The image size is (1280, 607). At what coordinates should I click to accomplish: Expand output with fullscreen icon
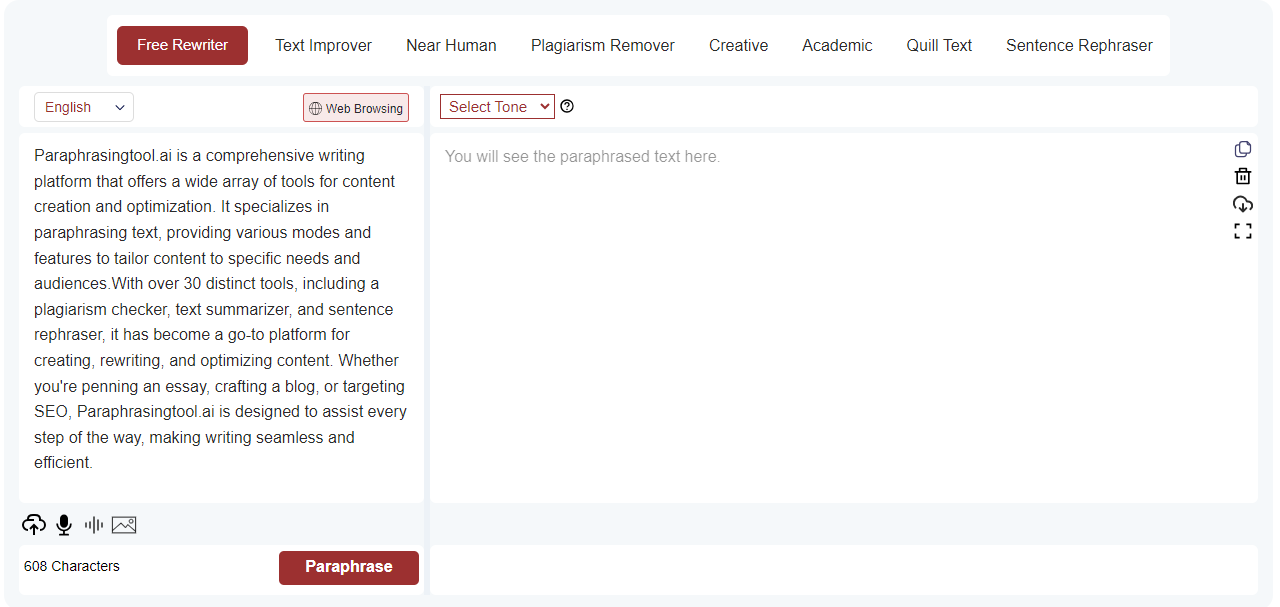click(1243, 231)
